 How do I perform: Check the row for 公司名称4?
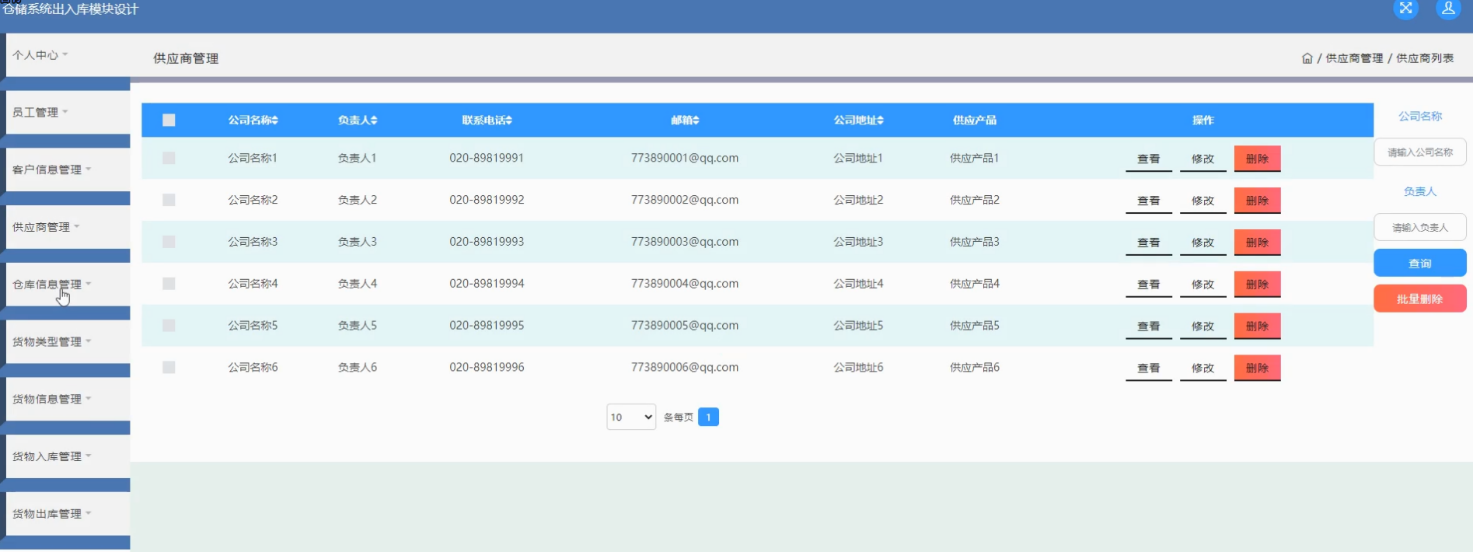[x=169, y=284]
